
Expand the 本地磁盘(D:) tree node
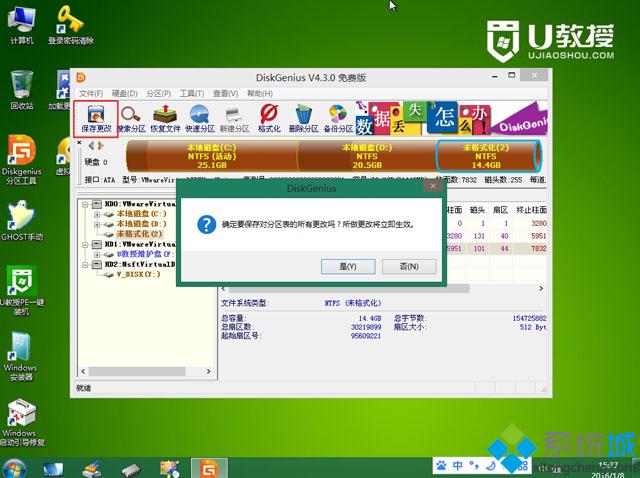click(97, 224)
